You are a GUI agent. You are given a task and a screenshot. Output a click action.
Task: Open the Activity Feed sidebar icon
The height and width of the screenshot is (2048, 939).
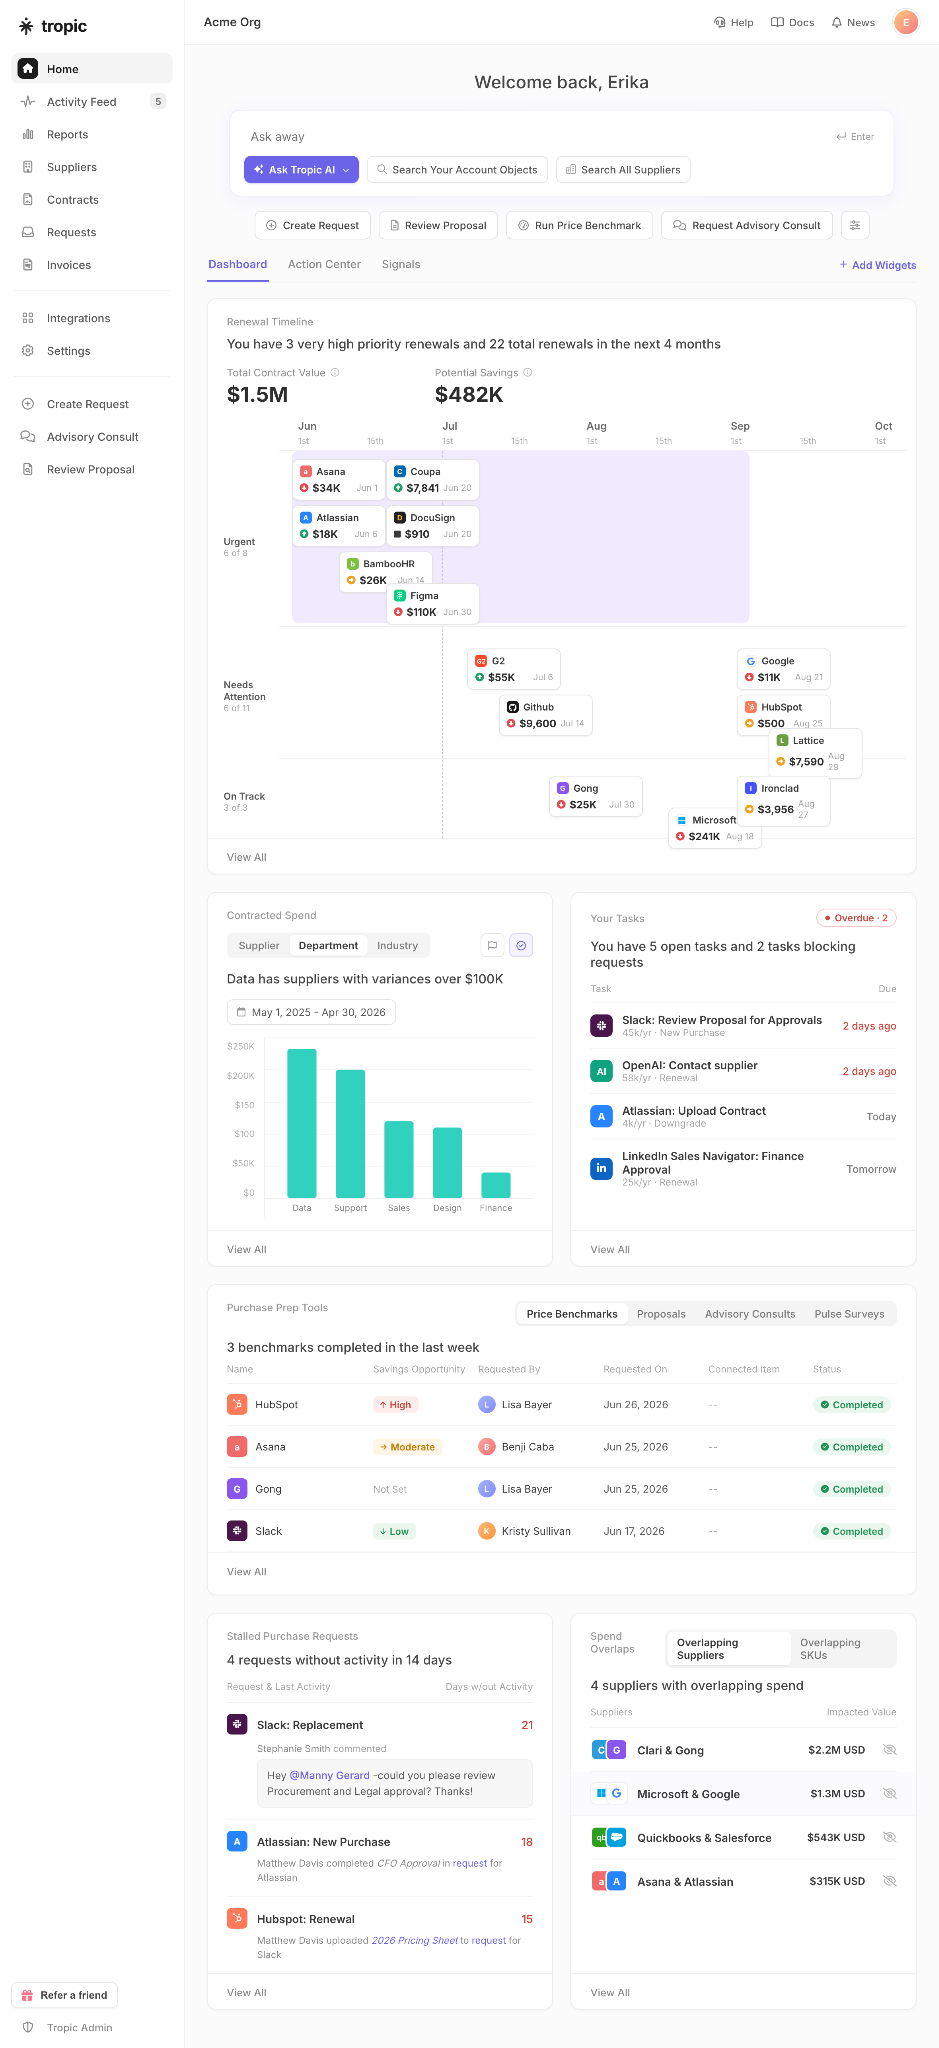pos(28,102)
